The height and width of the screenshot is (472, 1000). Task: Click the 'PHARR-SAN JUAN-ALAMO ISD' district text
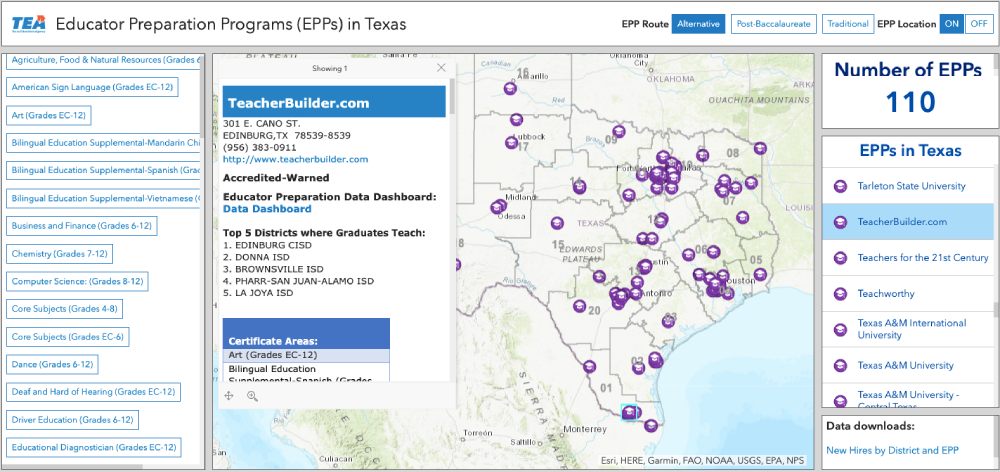pyautogui.click(x=304, y=281)
